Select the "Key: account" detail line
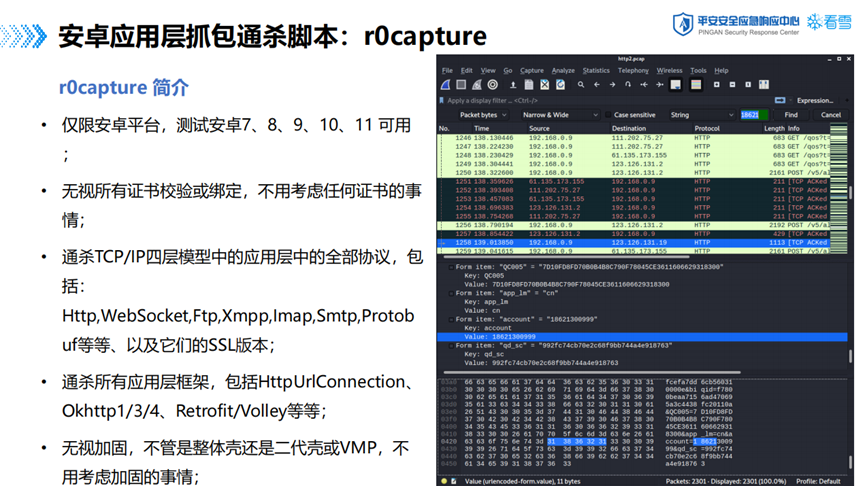The height and width of the screenshot is (486, 865). click(x=488, y=328)
